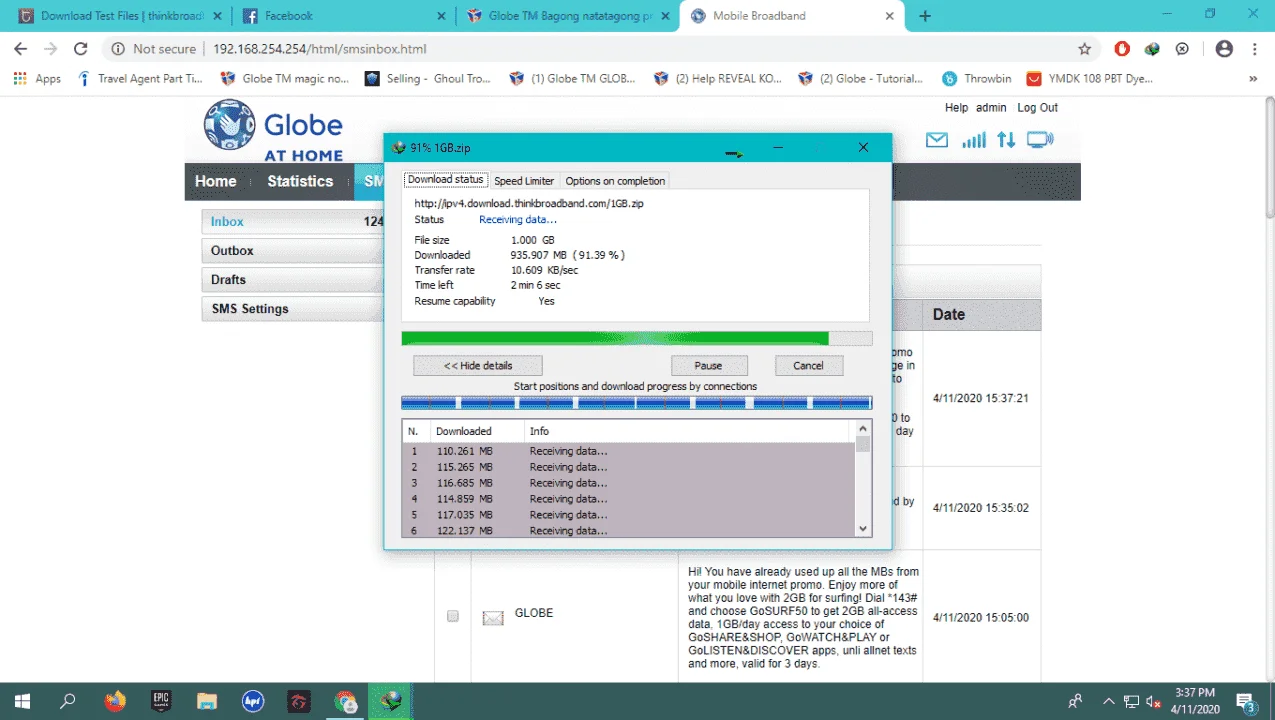Reload the page in Chrome
The width and height of the screenshot is (1275, 720).
tap(81, 49)
